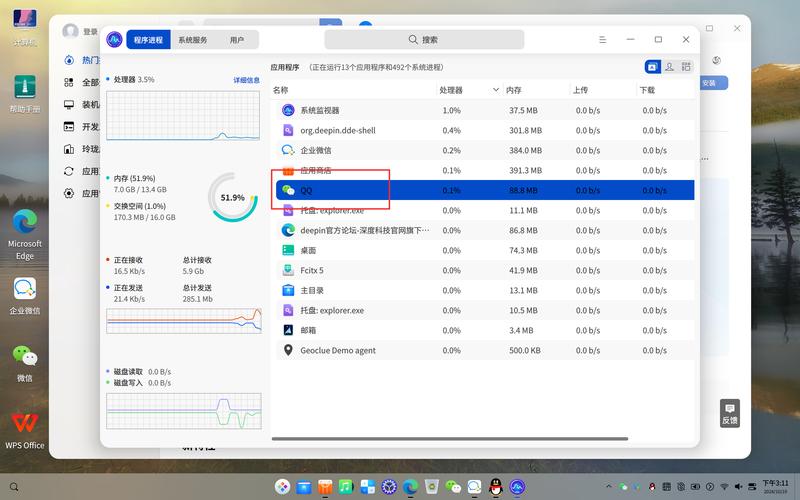The width and height of the screenshot is (800, 500).
Task: Open the 系统服务 tab
Action: coord(193,40)
